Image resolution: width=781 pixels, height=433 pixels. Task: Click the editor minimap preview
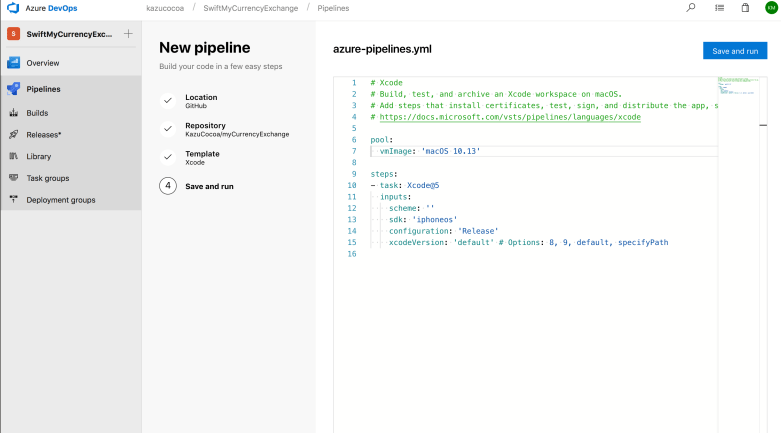738,86
